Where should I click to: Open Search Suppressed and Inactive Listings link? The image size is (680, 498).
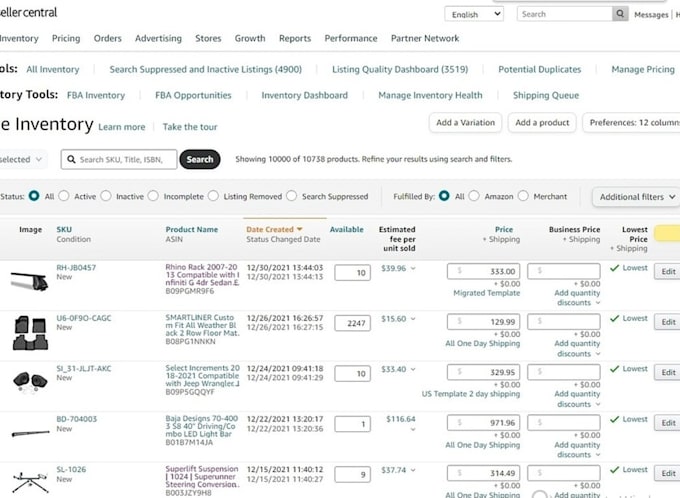coord(206,69)
